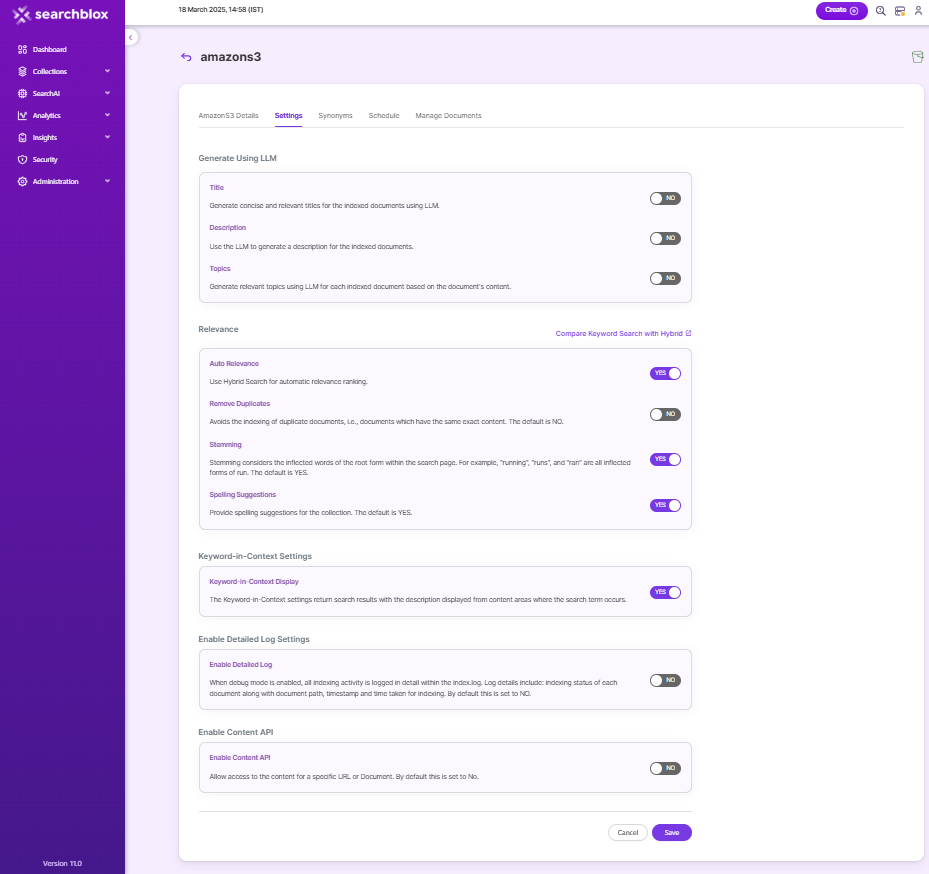Click the Spelling Suggestions label
Viewport: 929px width, 874px height.
(242, 495)
